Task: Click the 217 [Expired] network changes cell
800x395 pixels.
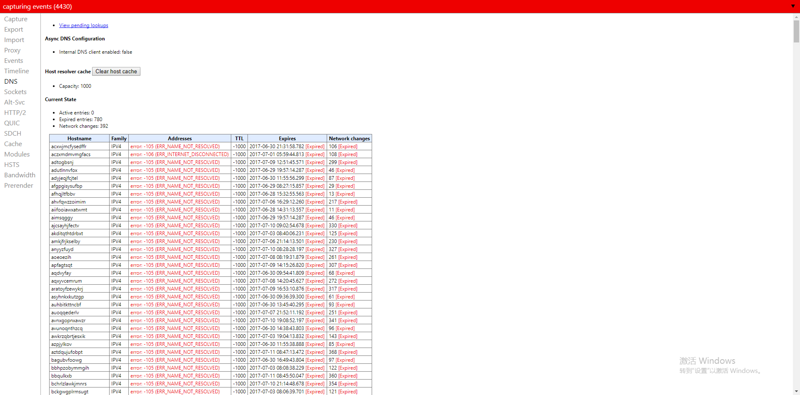Action: pos(349,202)
